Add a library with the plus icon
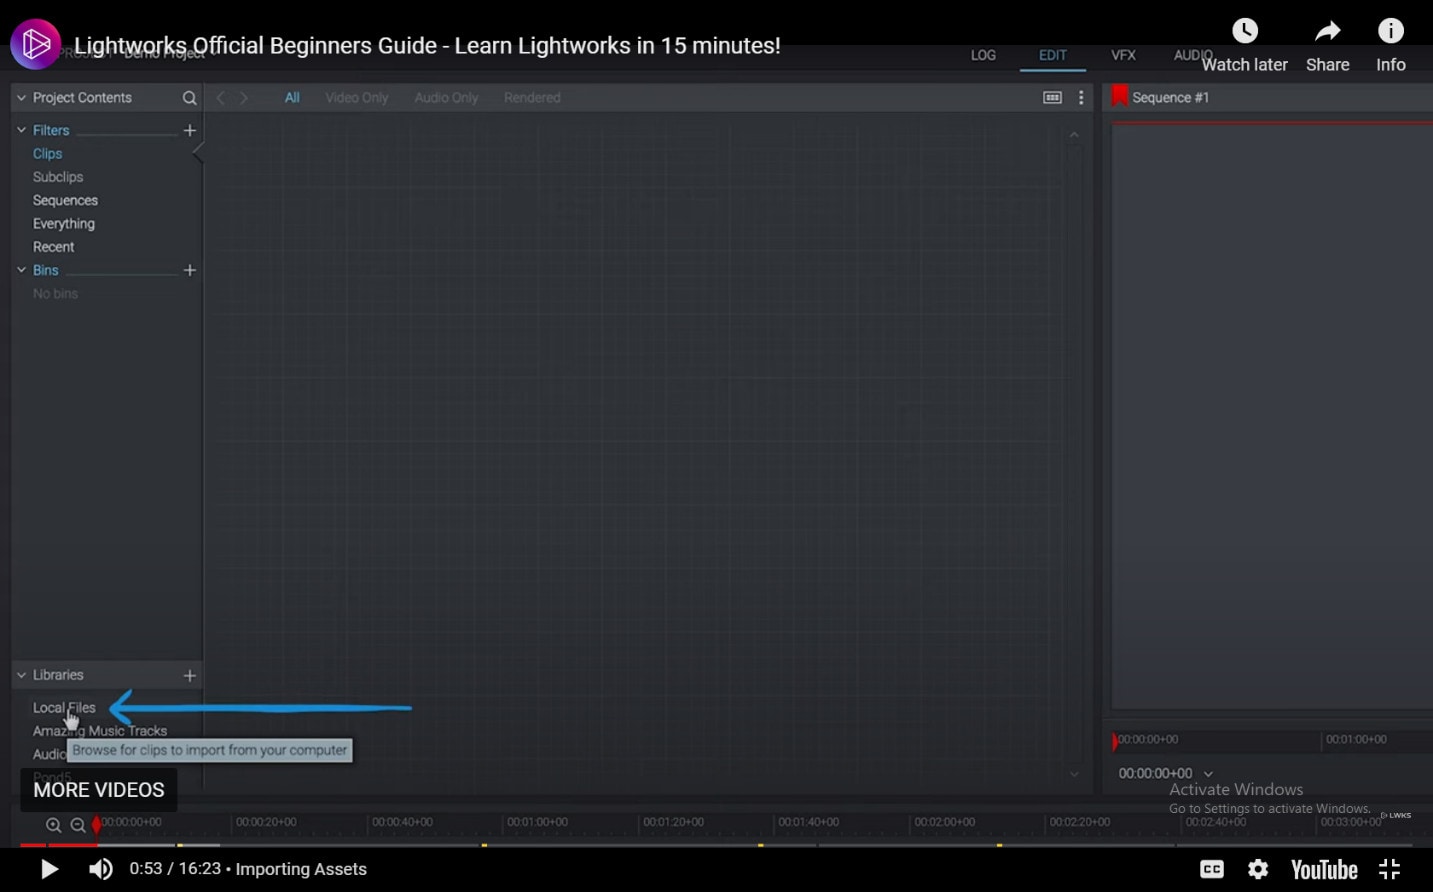 point(189,676)
